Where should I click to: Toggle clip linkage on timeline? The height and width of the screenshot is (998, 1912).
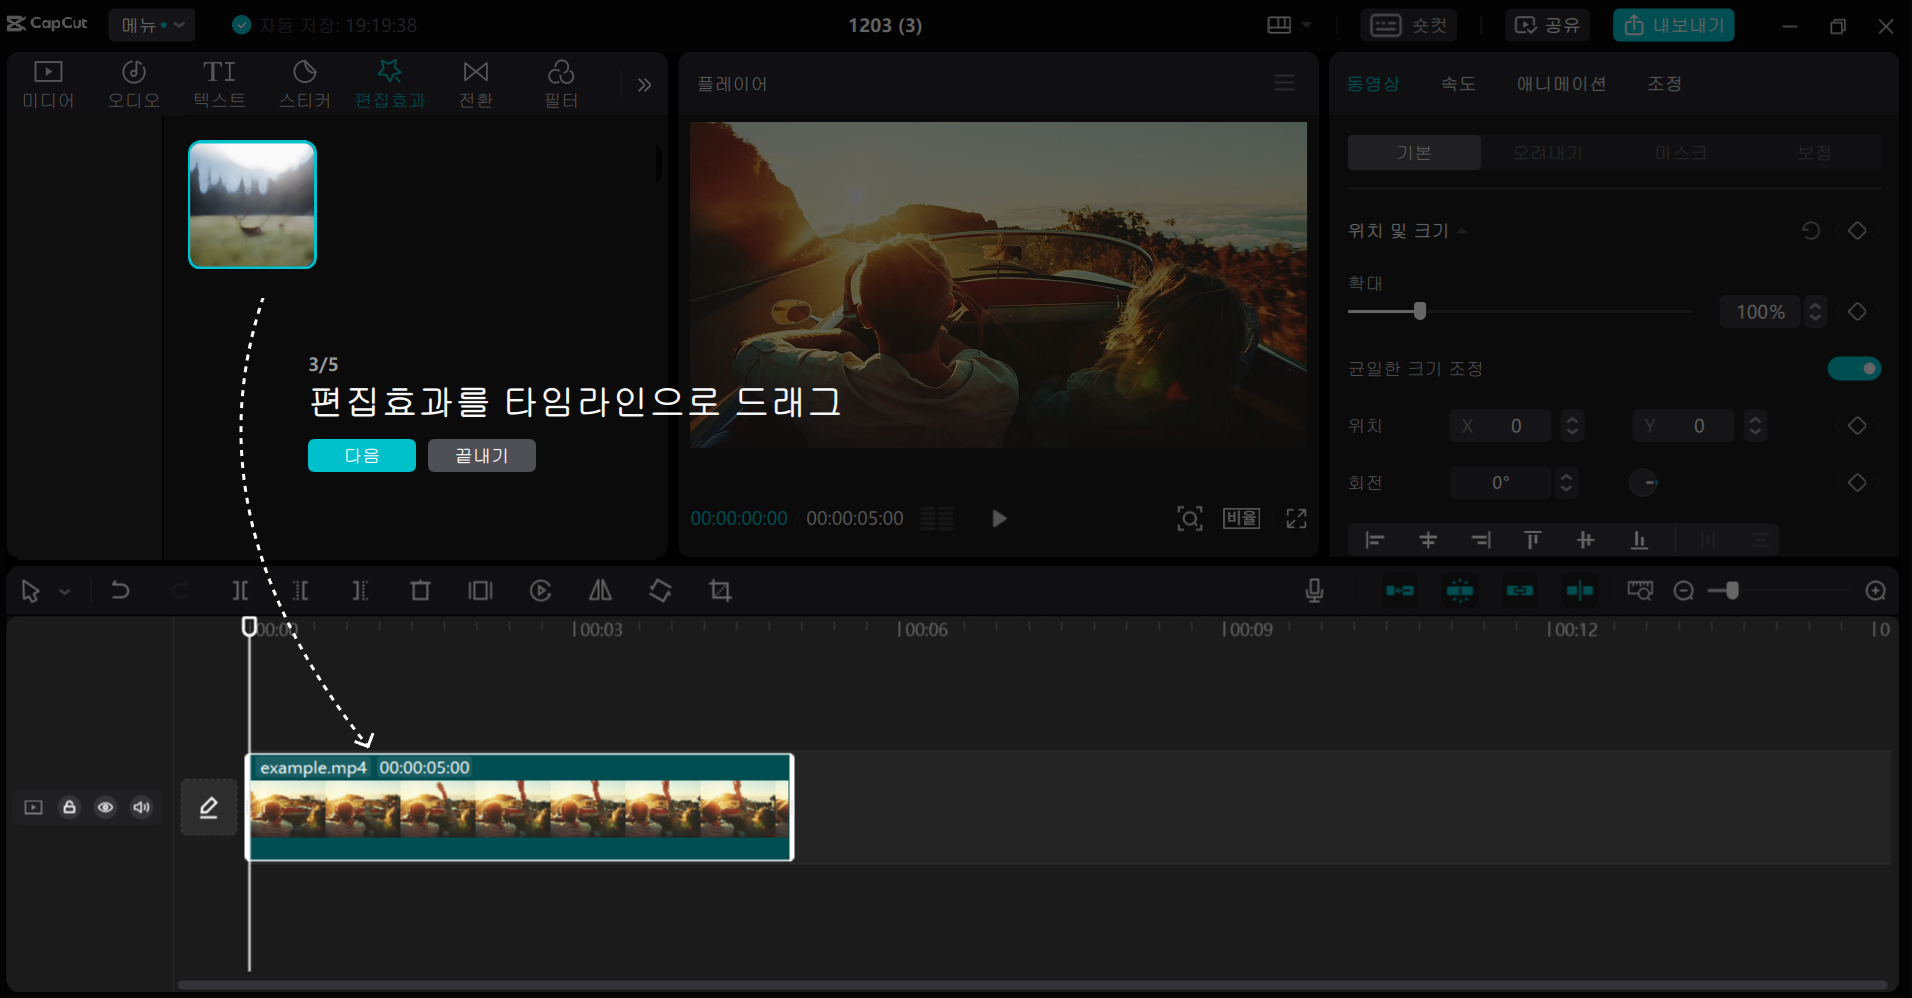(x=1520, y=590)
